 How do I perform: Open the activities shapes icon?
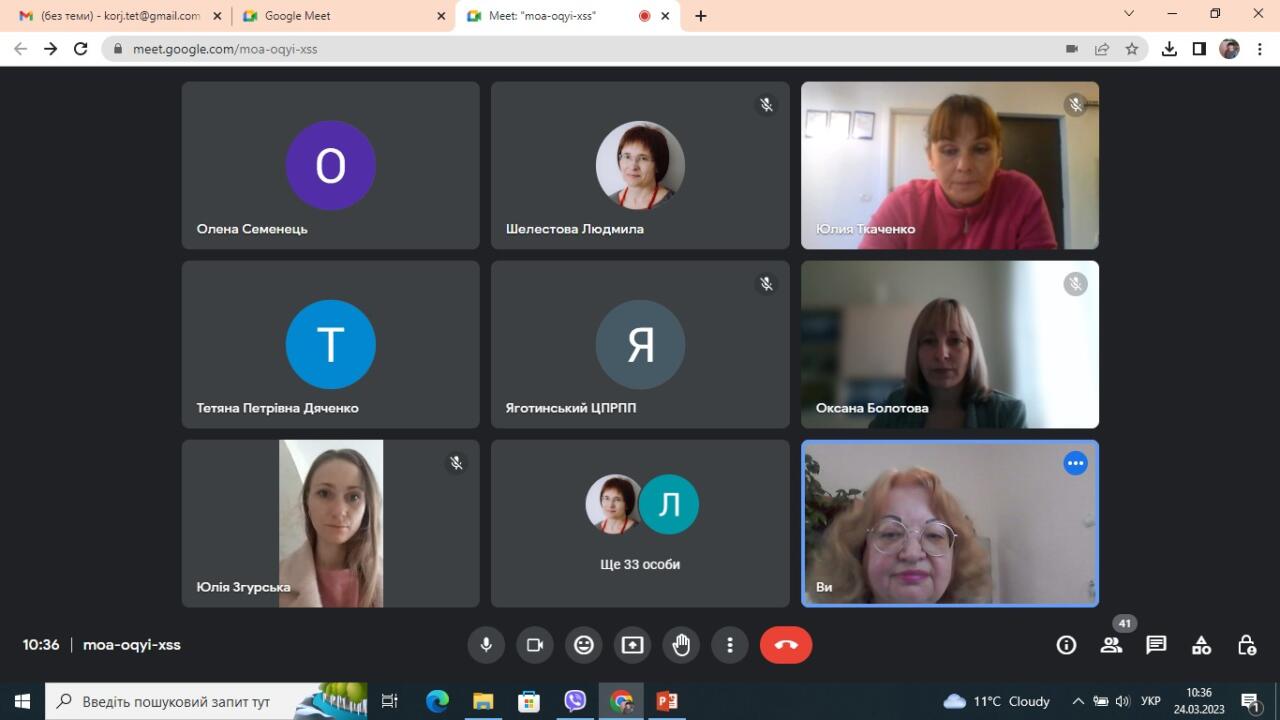coord(1201,645)
